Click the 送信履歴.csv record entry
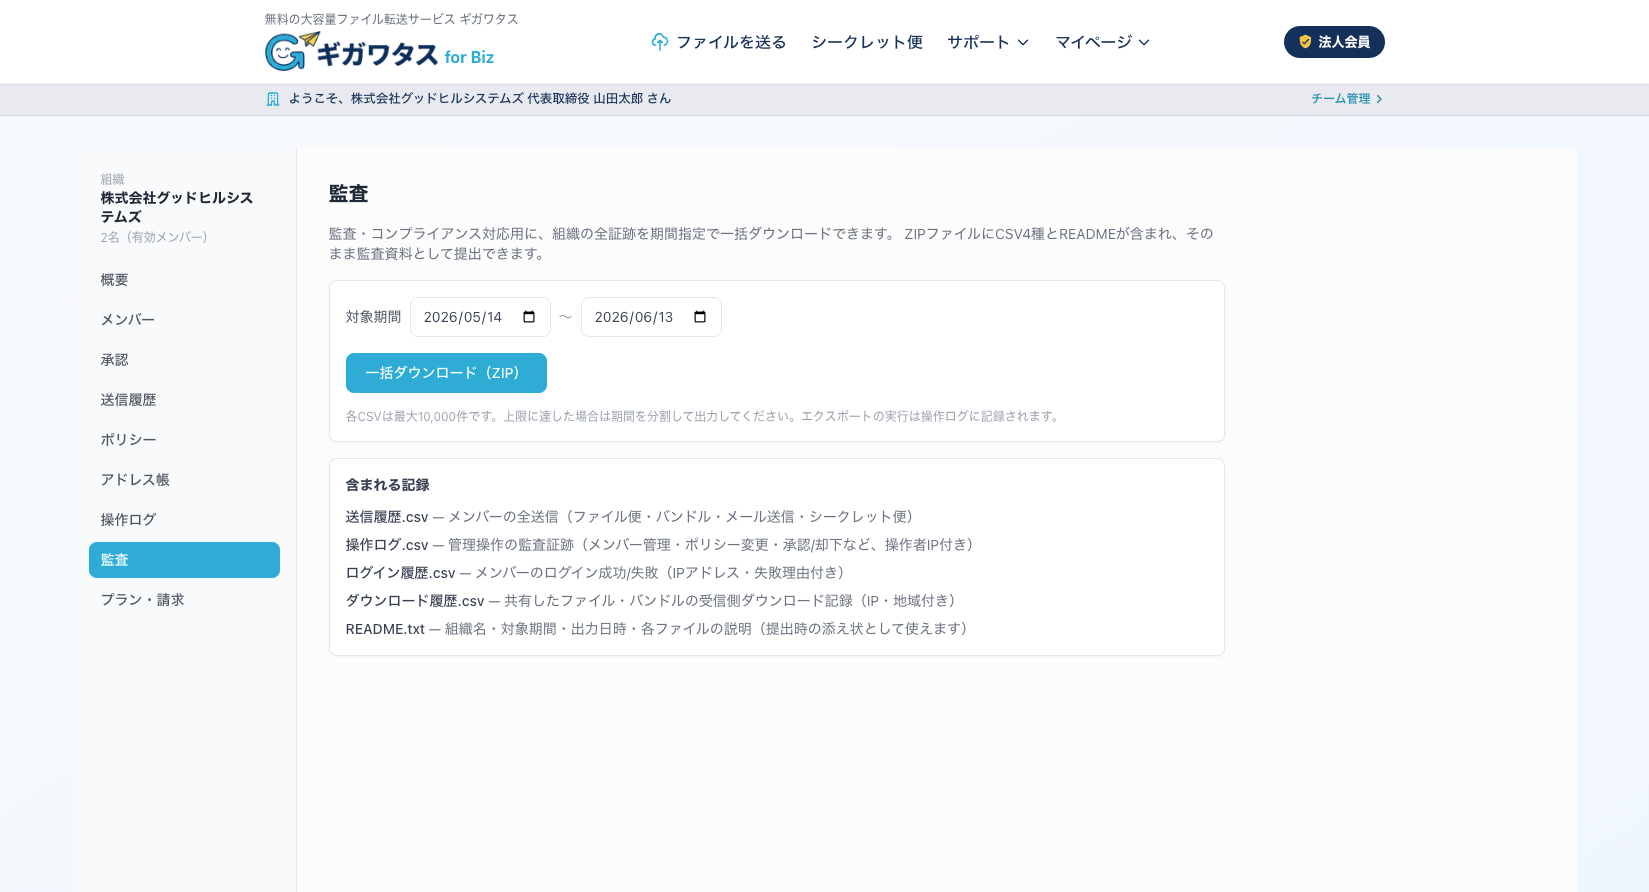This screenshot has height=892, width=1649. 630,517
